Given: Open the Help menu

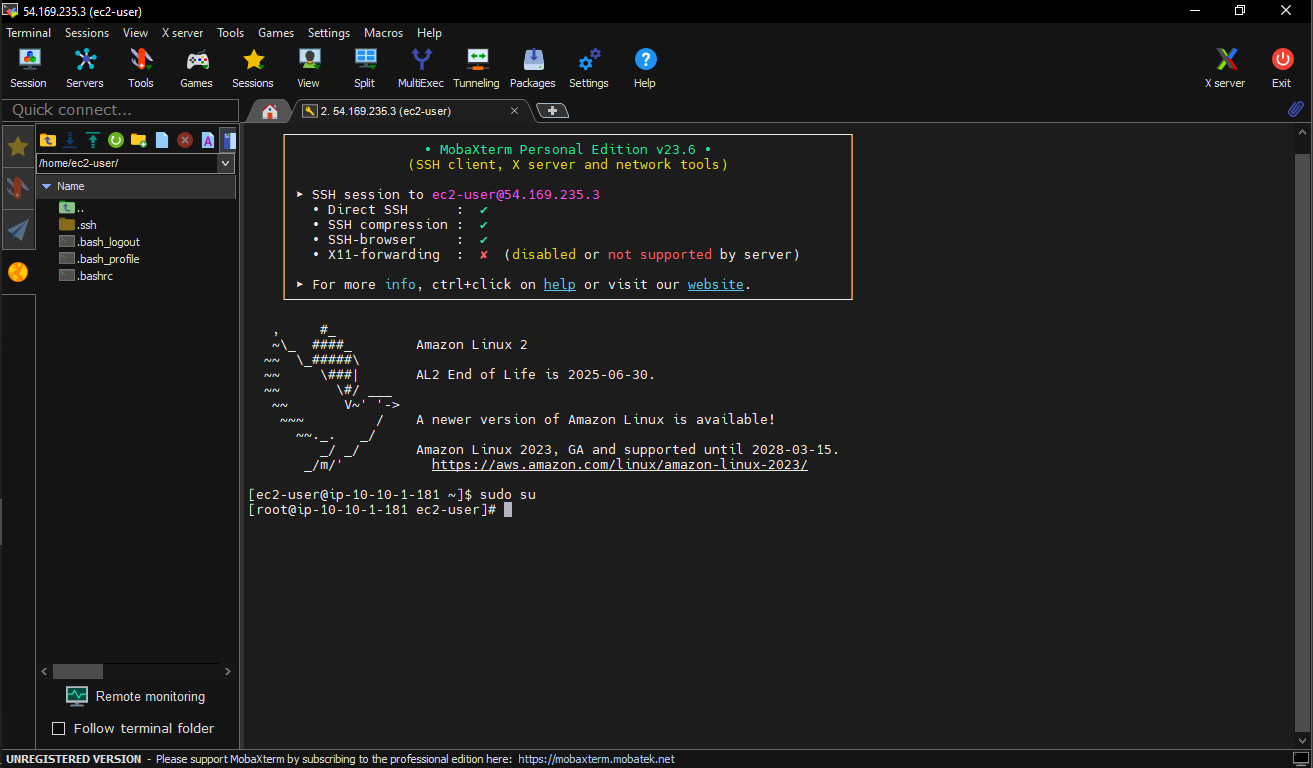Looking at the screenshot, I should pos(429,33).
